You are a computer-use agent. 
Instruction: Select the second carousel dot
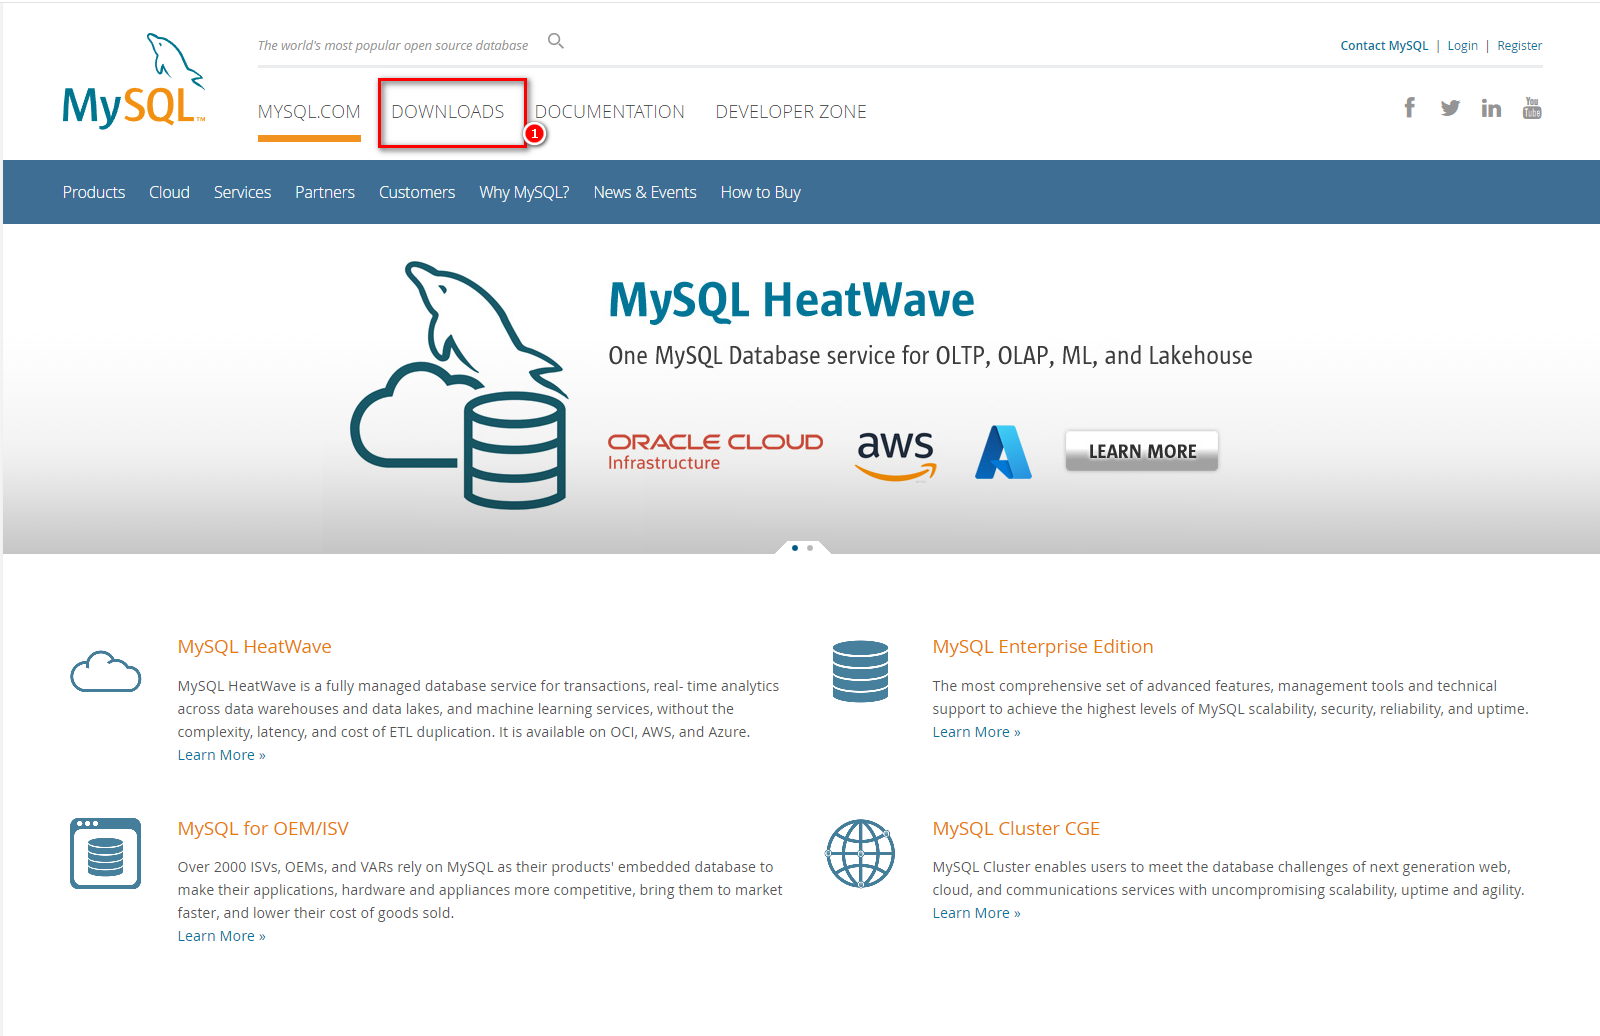[x=810, y=548]
